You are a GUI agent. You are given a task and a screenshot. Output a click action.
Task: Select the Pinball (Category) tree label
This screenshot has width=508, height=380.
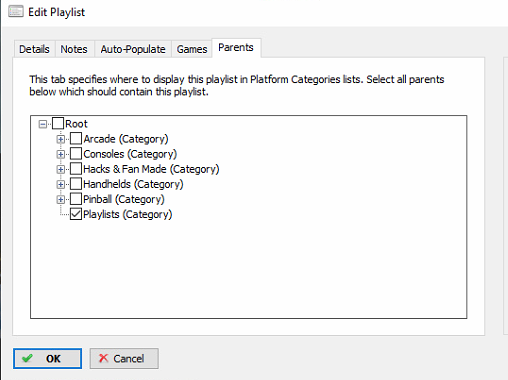tap(124, 199)
